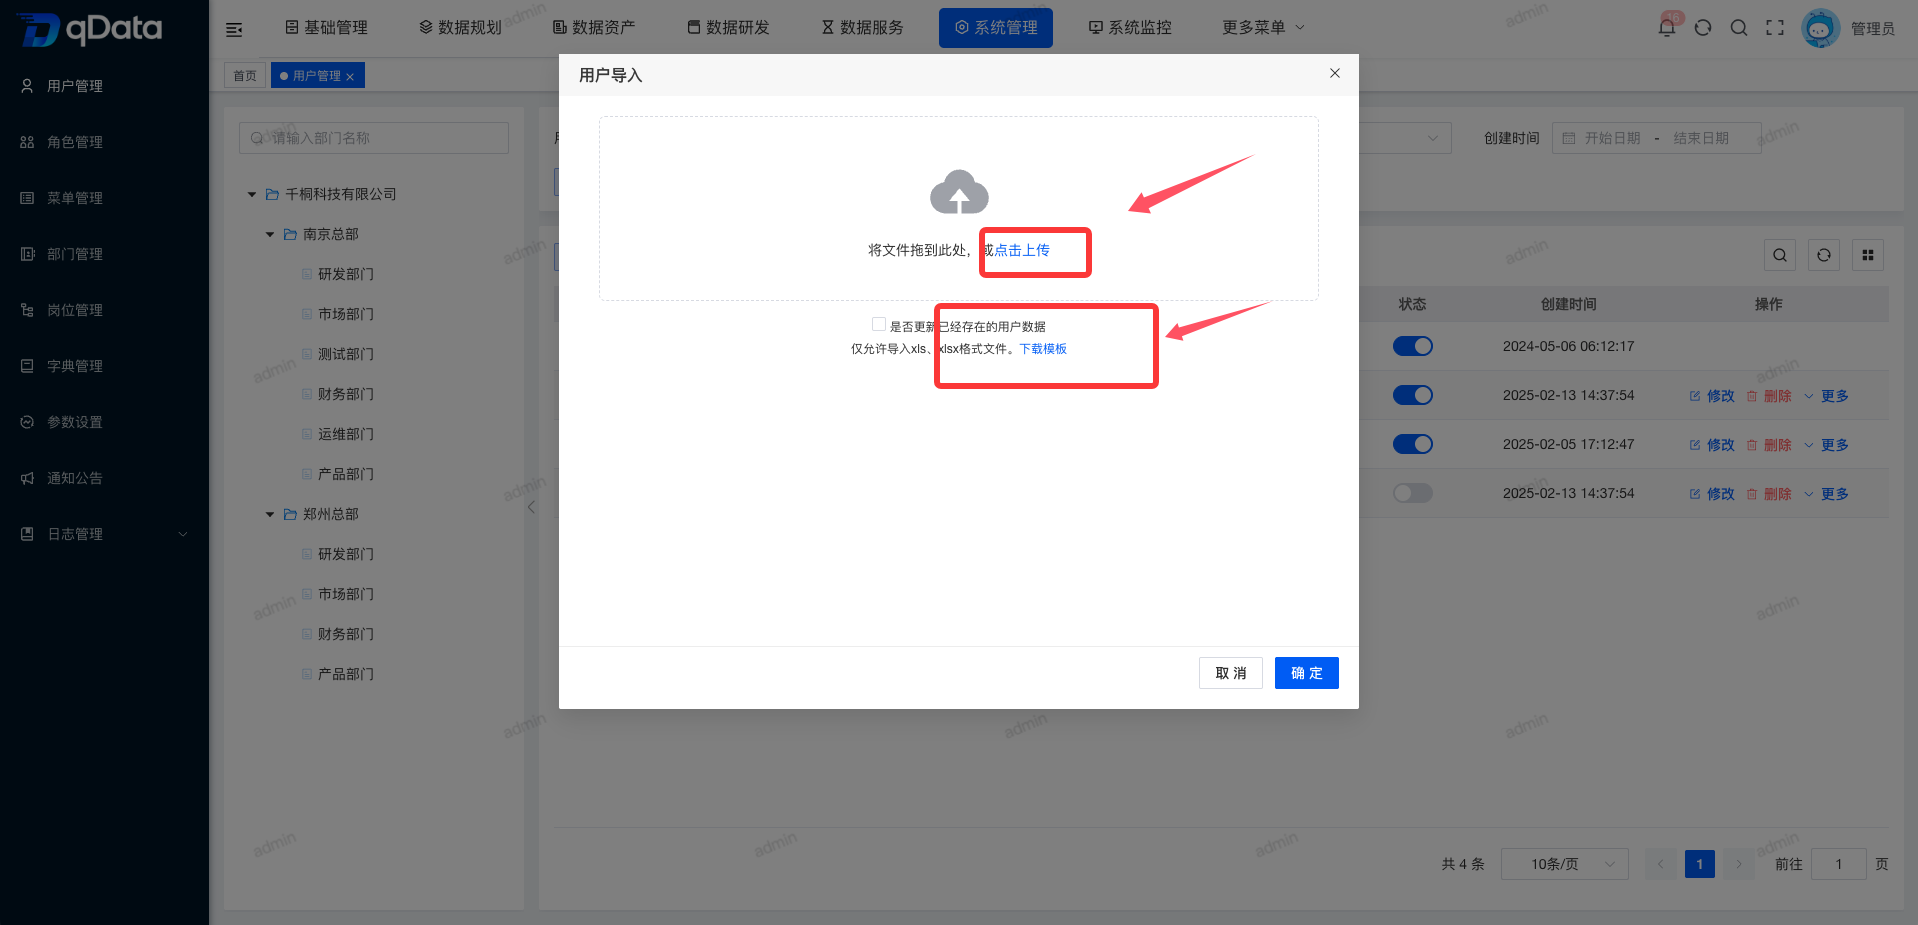
Task: Click 确定 button
Action: click(x=1307, y=673)
